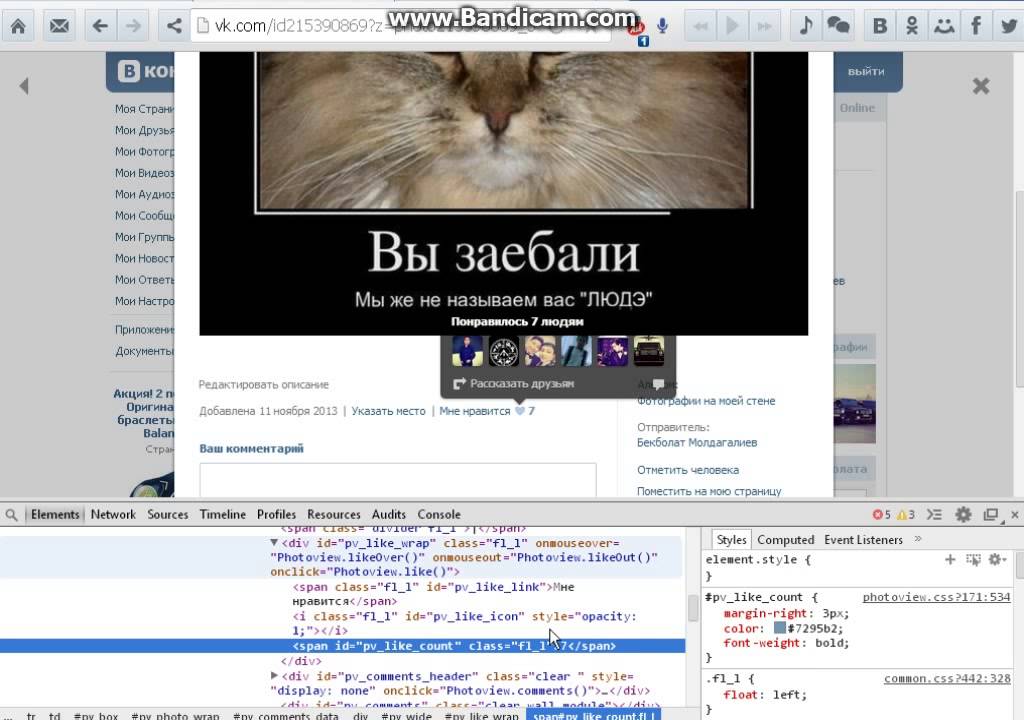The image size is (1024, 720).
Task: Go to previous photo with left arrow
Action: click(x=24, y=86)
